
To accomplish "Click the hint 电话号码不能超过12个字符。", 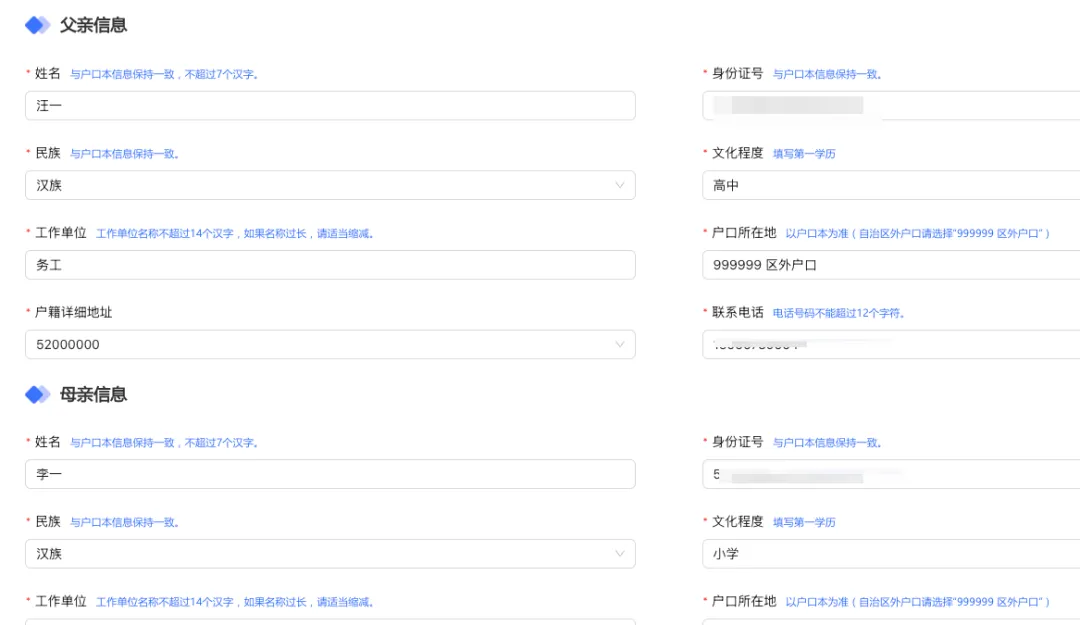I will [x=838, y=313].
